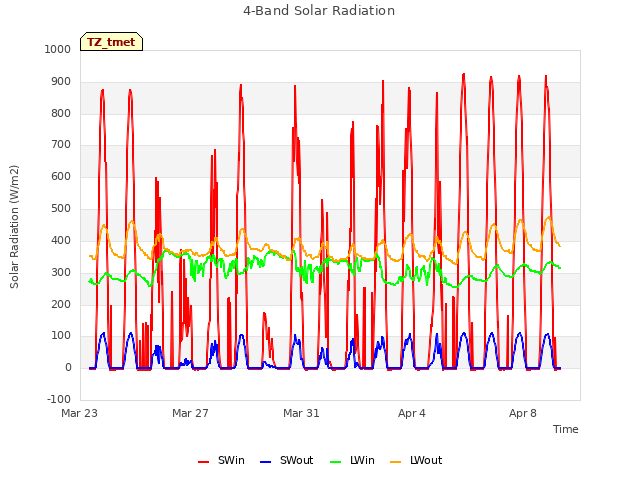Click the 800 y-axis tick label

(61, 113)
